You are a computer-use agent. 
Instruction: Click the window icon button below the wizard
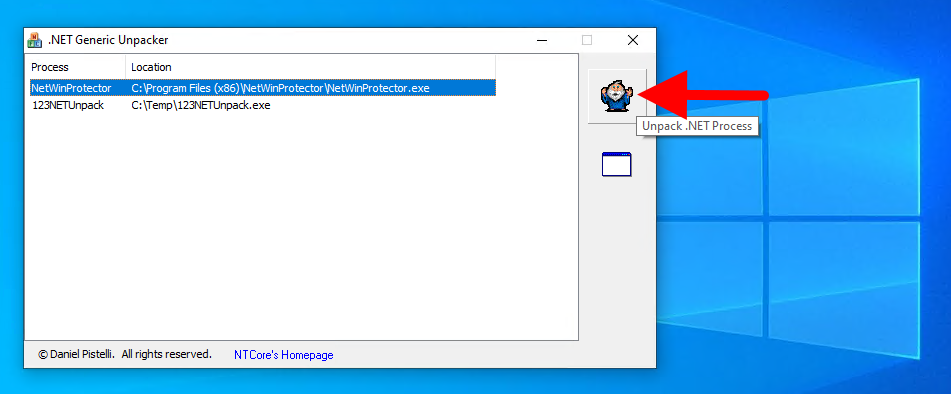pos(617,164)
